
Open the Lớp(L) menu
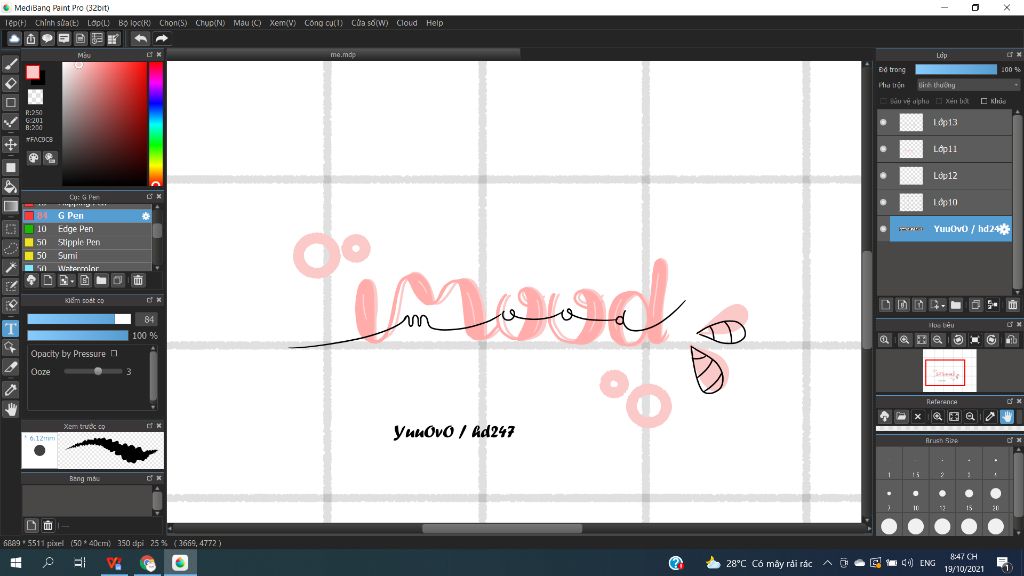pos(99,23)
